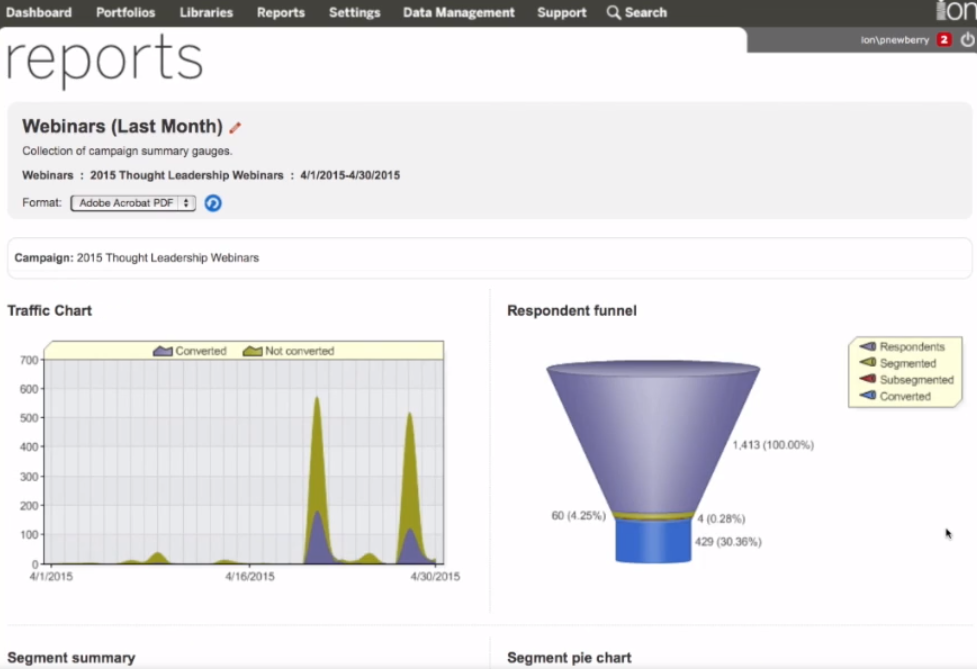Click the Support link in top bar
Screen dimensions: 977x671
[561, 13]
